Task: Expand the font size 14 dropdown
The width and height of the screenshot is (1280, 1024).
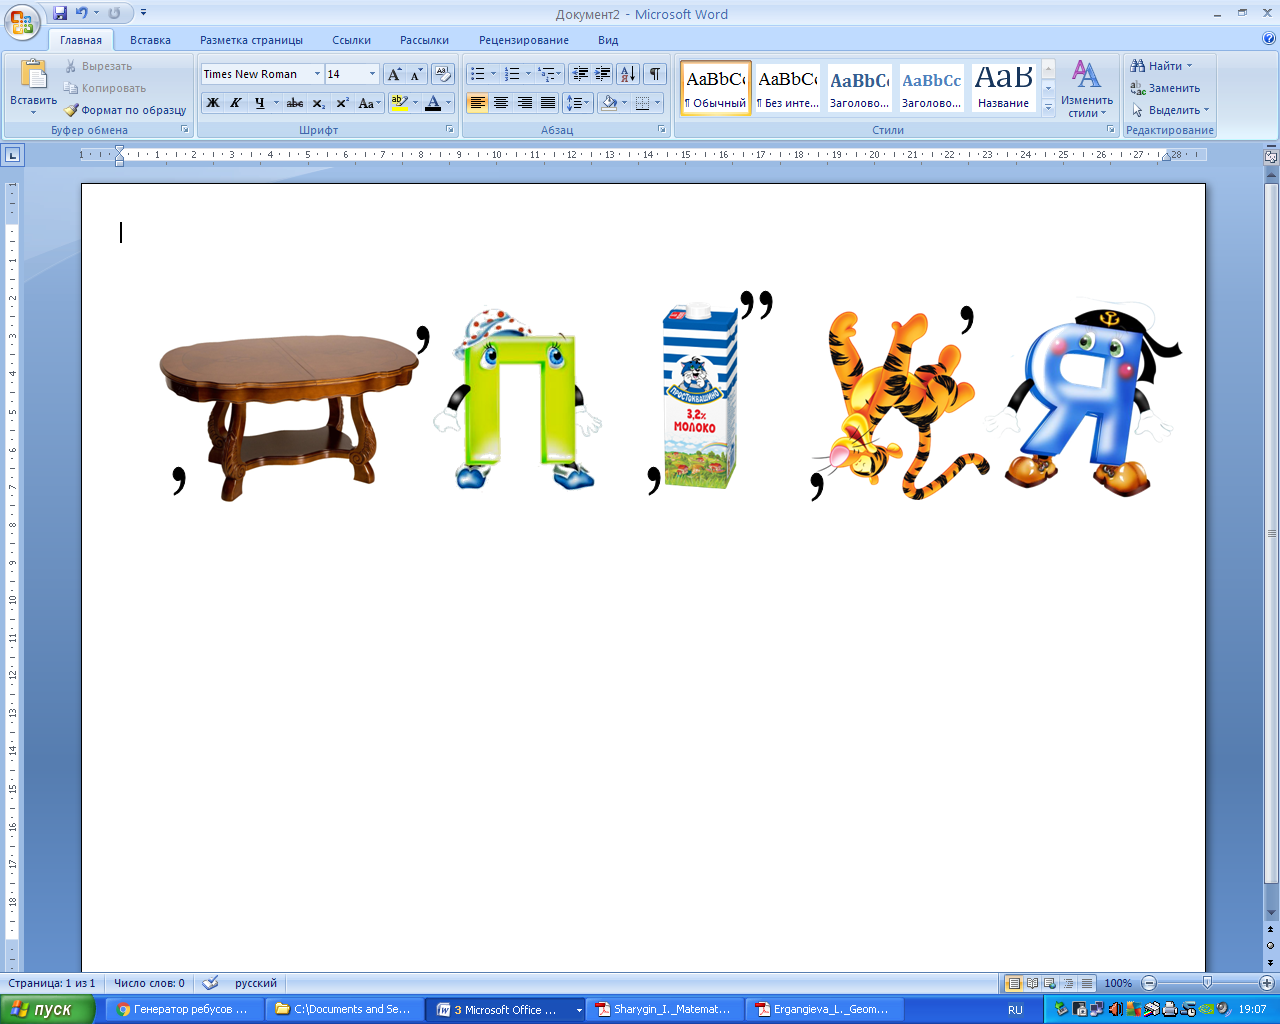Action: point(372,74)
